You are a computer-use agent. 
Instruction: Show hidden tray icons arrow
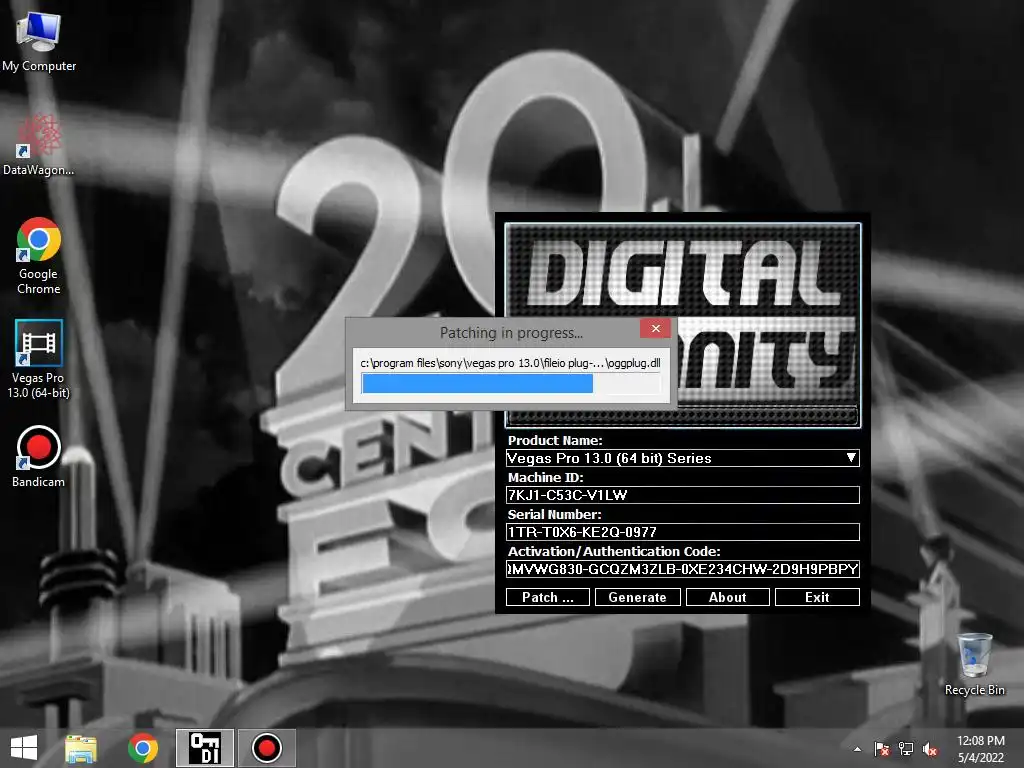pos(857,749)
